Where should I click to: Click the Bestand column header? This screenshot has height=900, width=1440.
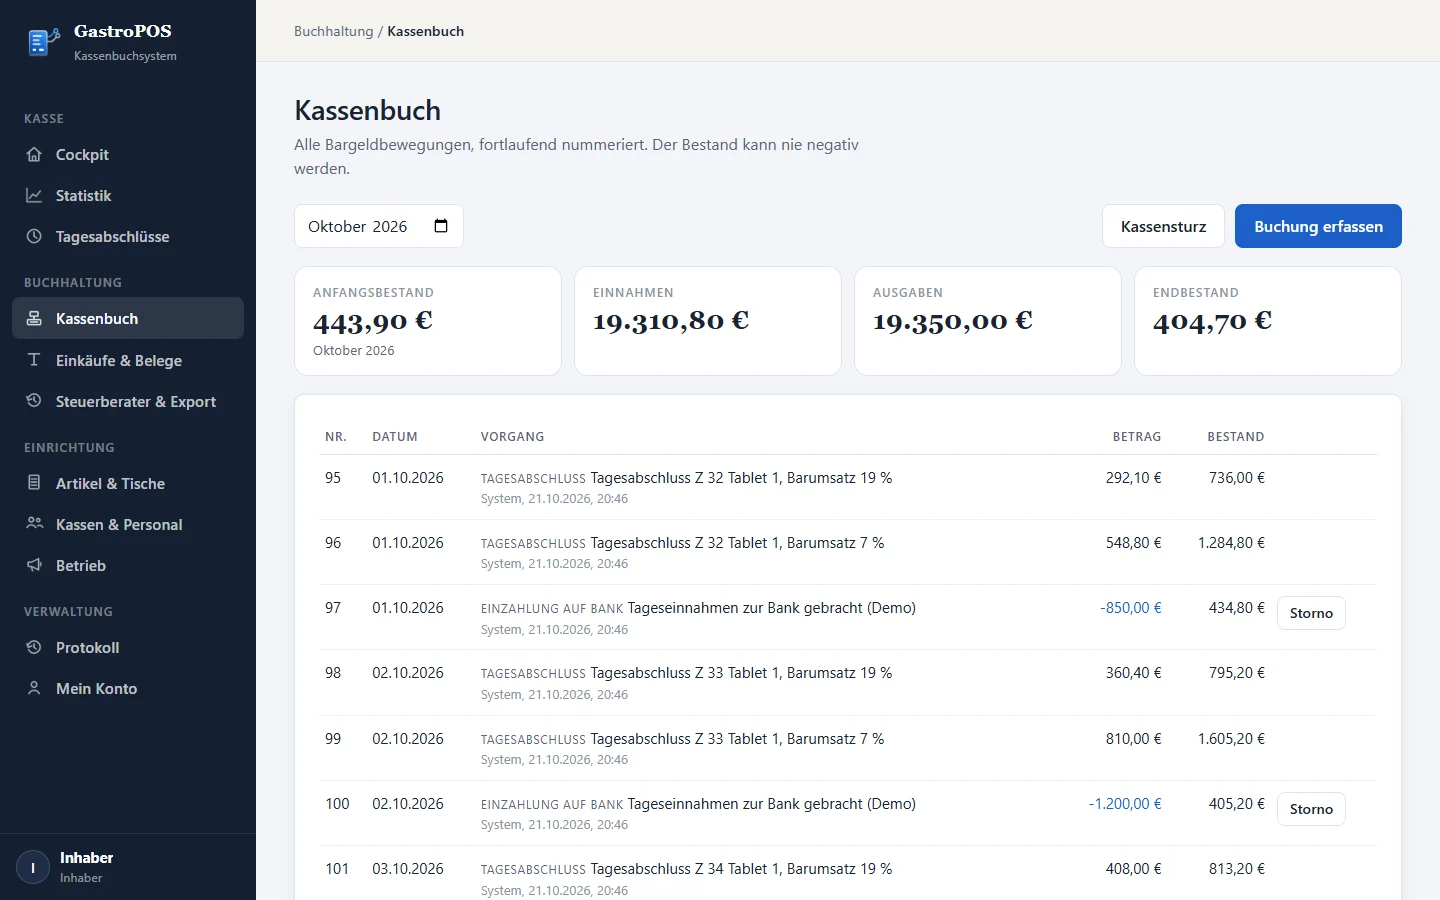(x=1236, y=437)
